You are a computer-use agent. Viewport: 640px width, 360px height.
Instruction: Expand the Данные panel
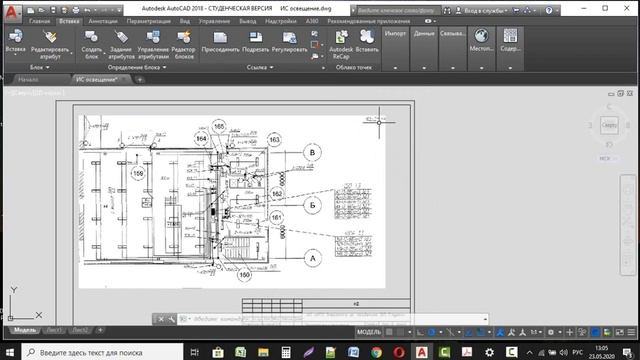(424, 68)
